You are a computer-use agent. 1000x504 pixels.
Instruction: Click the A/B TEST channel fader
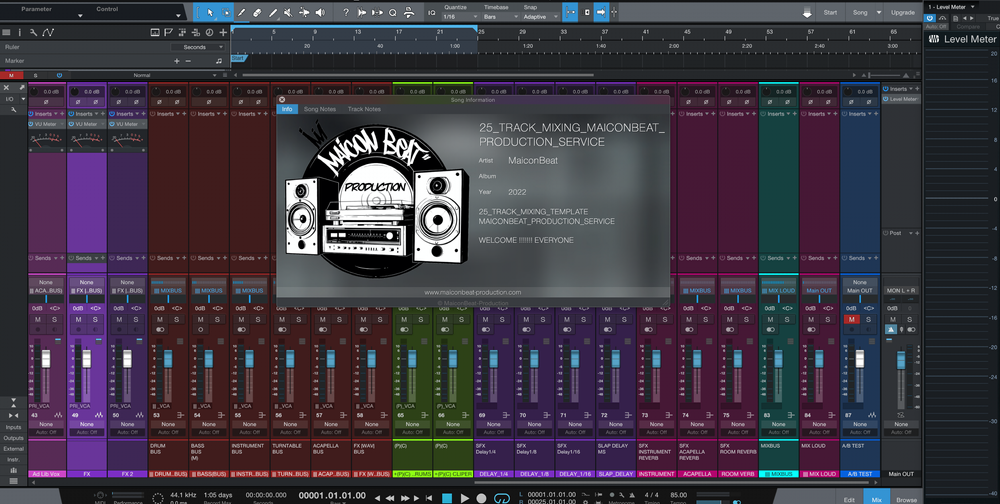click(x=860, y=359)
